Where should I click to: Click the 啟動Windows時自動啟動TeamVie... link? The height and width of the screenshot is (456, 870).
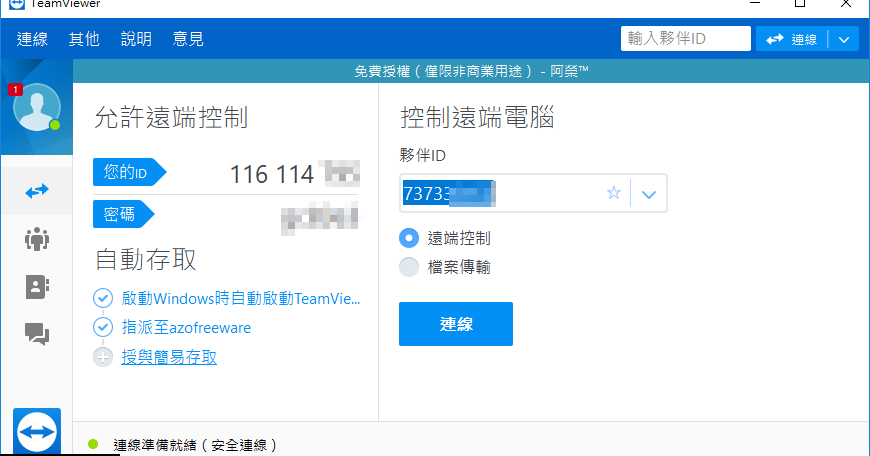pyautogui.click(x=241, y=298)
